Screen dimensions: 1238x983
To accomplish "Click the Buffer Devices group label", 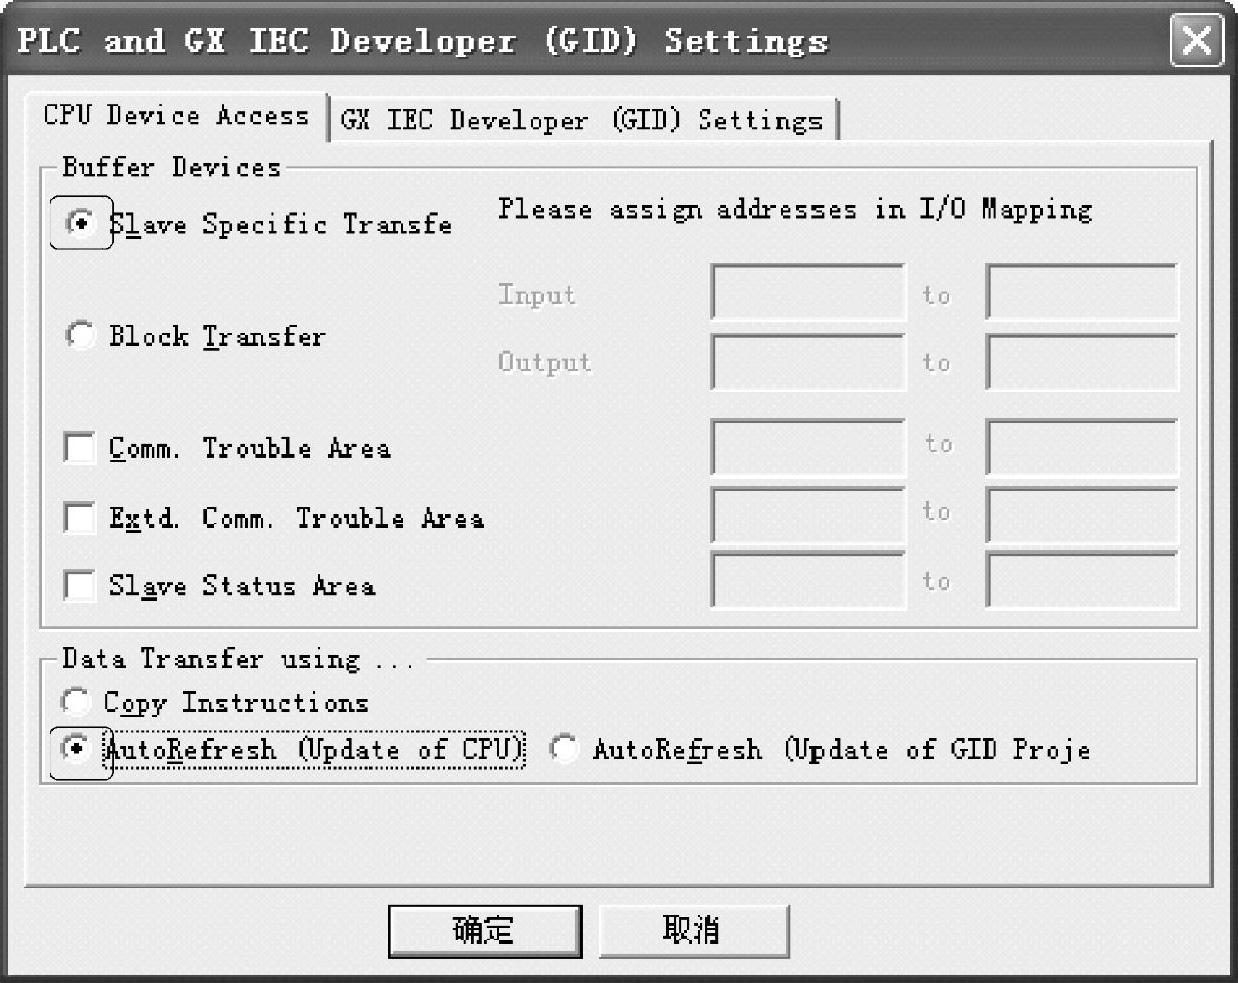I will tap(171, 166).
